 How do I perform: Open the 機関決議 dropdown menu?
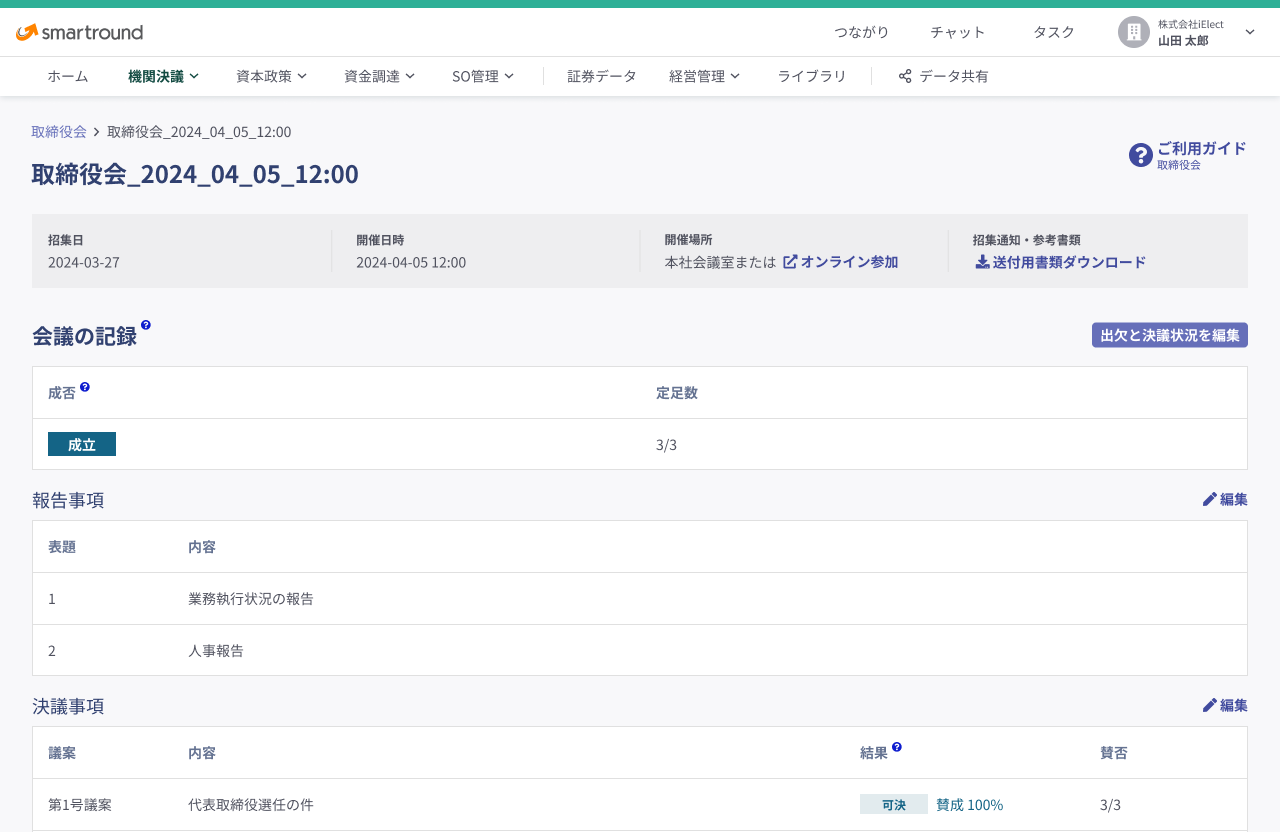tap(163, 75)
